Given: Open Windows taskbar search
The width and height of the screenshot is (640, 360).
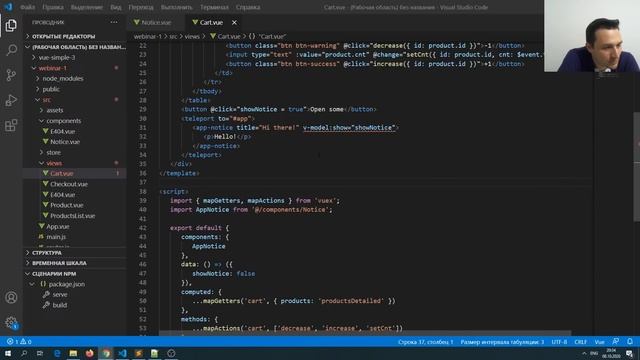Looking at the screenshot, I should tap(24, 353).
